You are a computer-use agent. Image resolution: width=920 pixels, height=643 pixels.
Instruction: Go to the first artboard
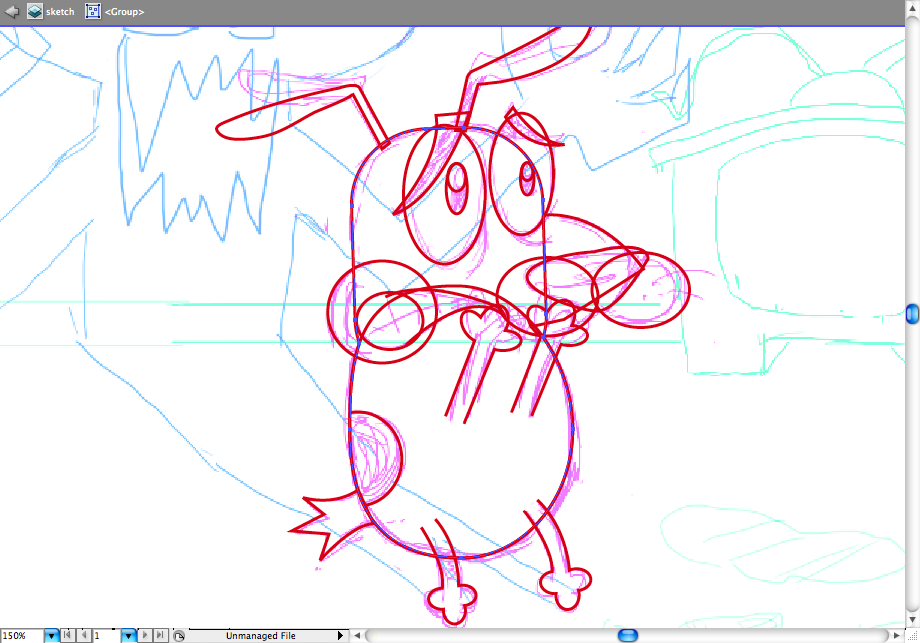point(68,635)
